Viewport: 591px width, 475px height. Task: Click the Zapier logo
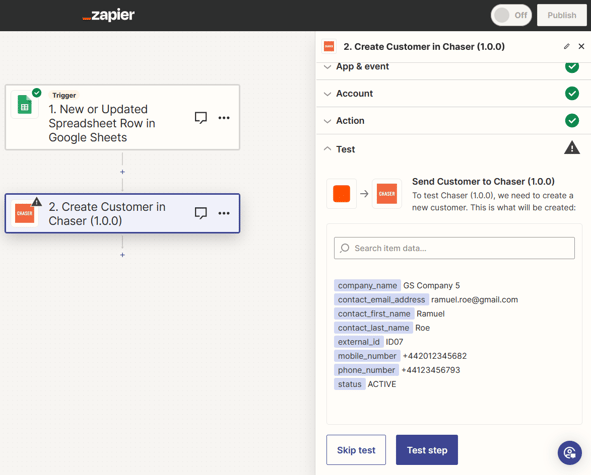pyautogui.click(x=109, y=15)
